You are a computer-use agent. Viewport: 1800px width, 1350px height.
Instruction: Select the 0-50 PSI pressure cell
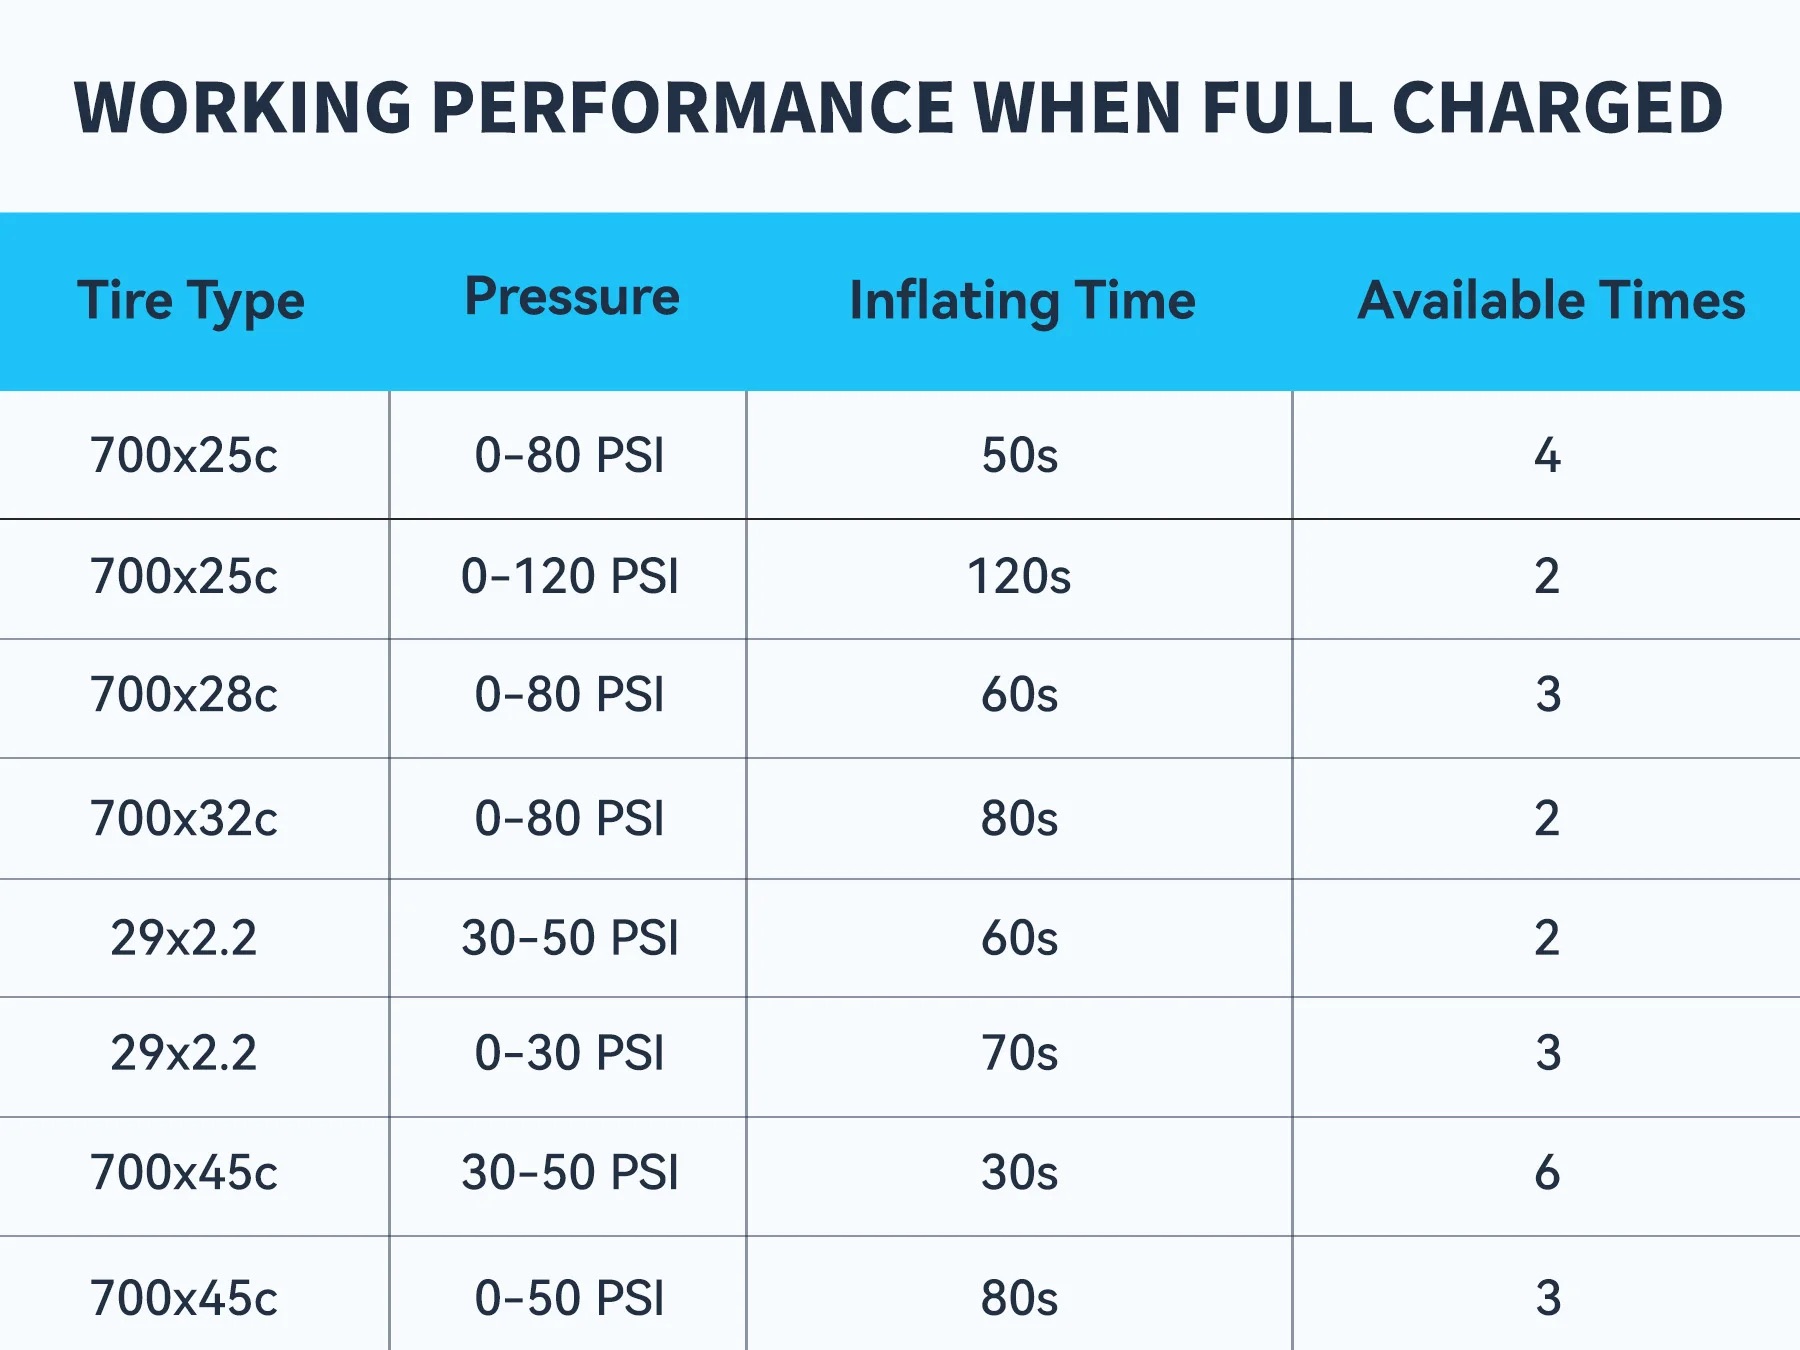(570, 1299)
